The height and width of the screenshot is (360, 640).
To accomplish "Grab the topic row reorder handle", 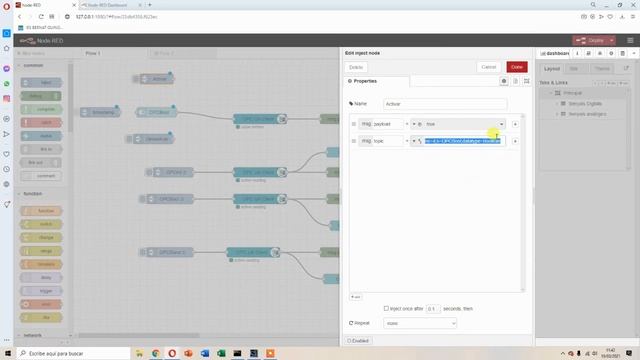I will click(x=354, y=141).
